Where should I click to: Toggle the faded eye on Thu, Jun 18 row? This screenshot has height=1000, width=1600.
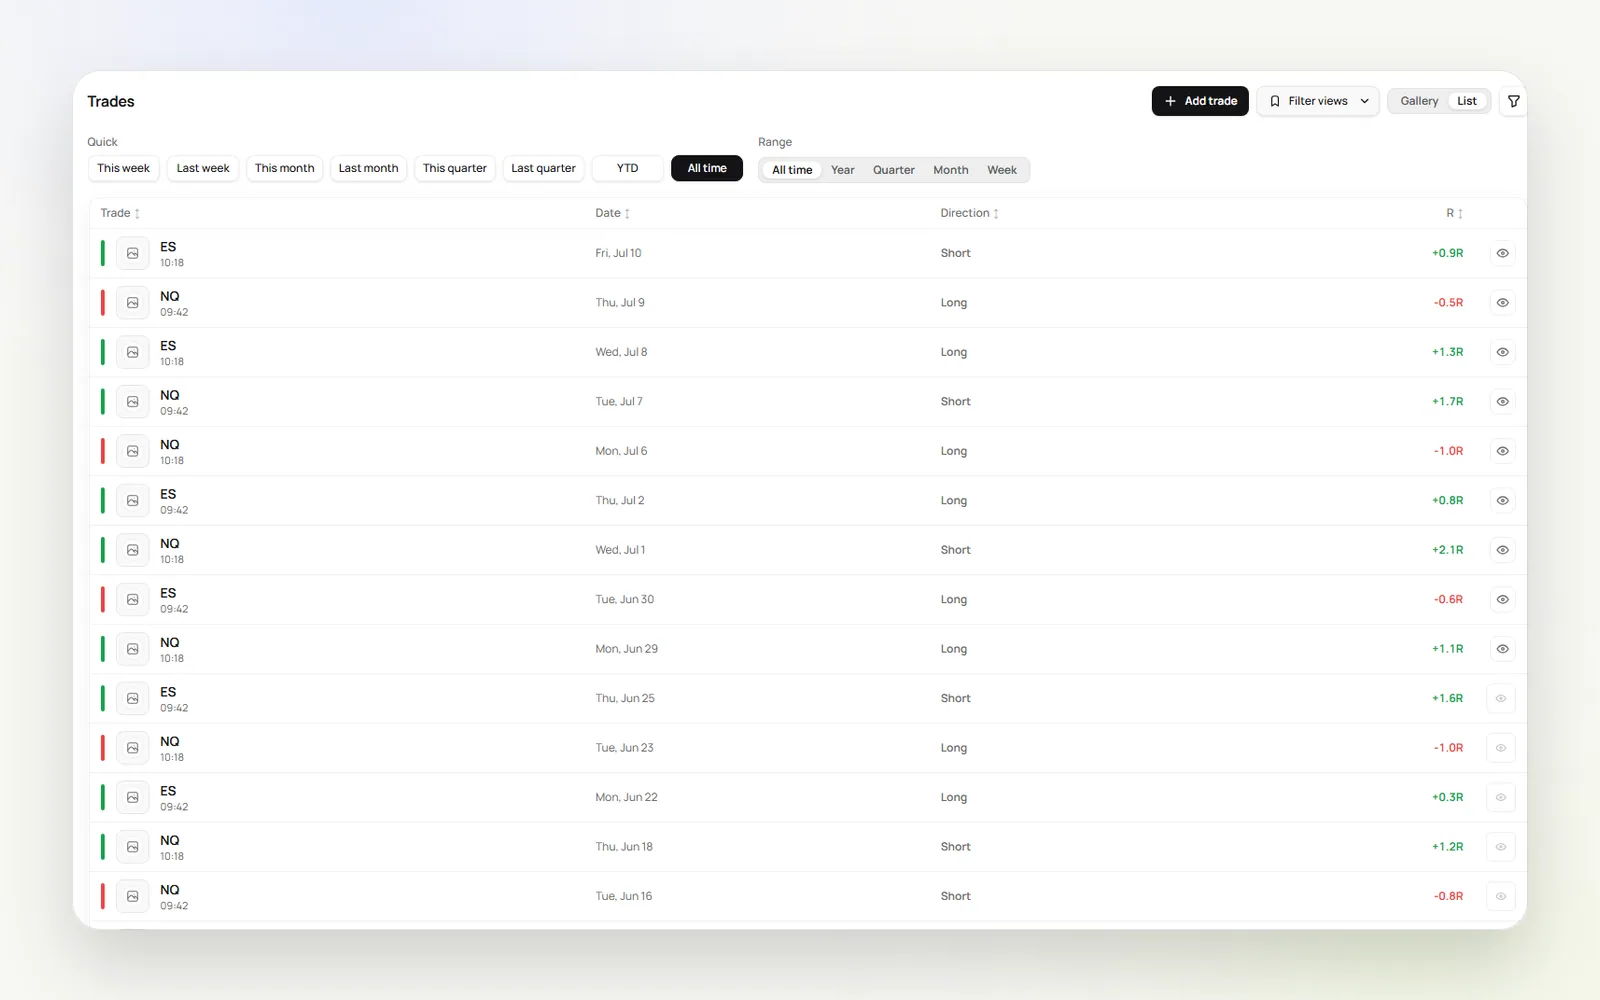coord(1501,847)
